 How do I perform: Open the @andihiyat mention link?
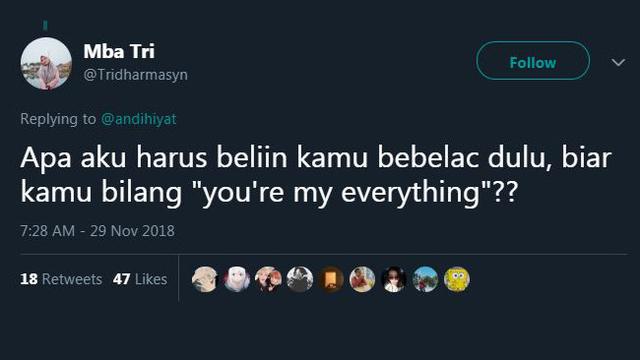[138, 119]
